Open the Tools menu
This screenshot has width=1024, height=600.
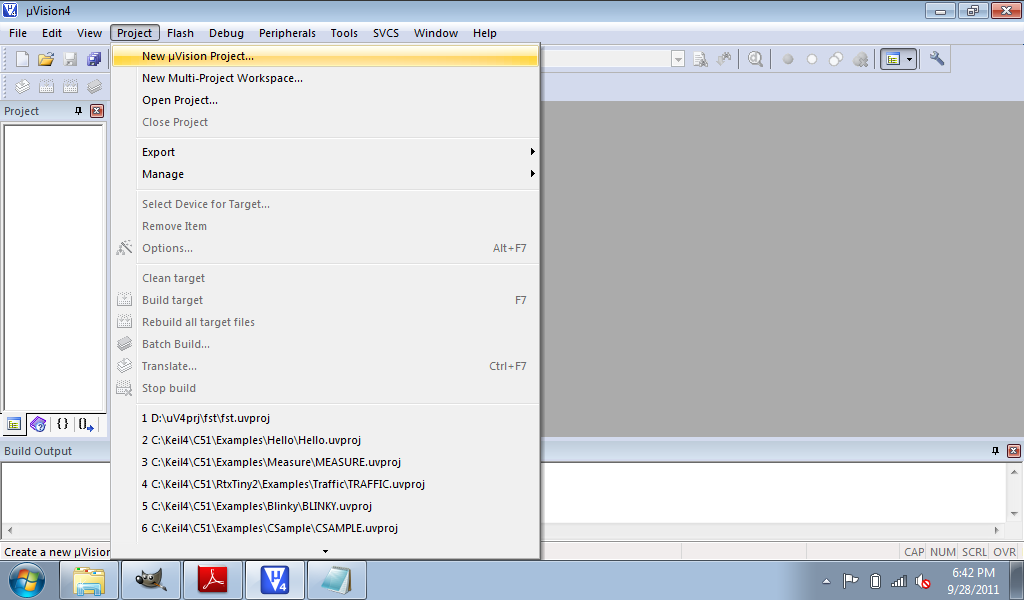[344, 33]
